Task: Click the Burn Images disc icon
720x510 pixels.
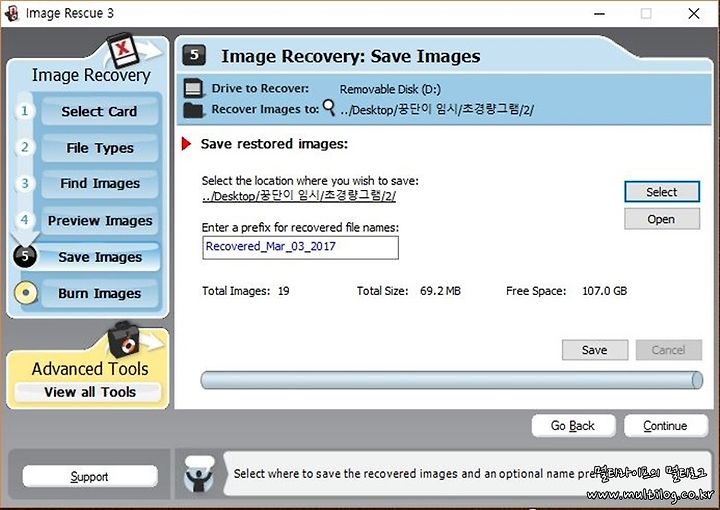Action: click(x=26, y=292)
